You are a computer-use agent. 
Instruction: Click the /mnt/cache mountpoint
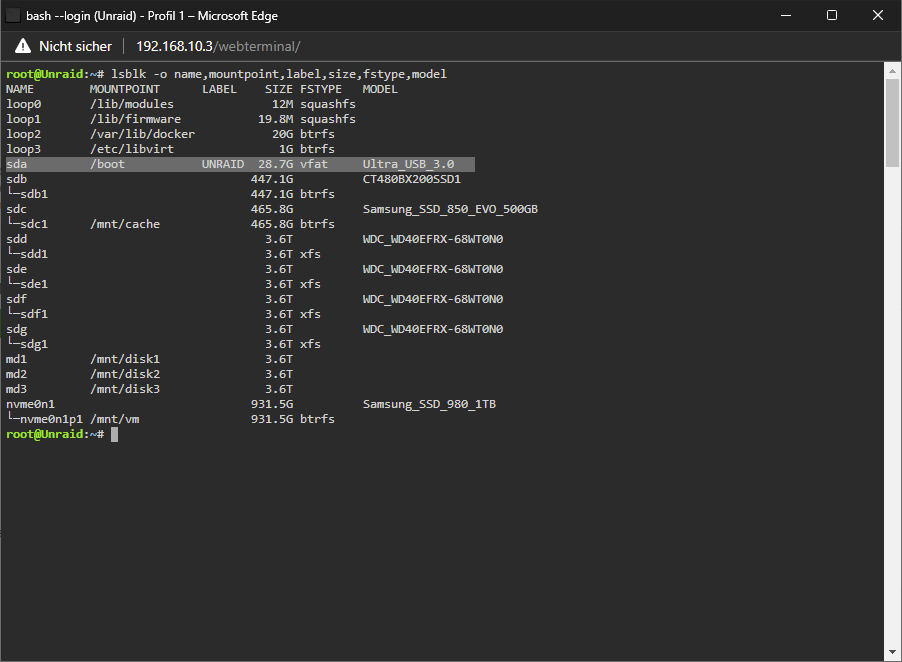coord(125,224)
